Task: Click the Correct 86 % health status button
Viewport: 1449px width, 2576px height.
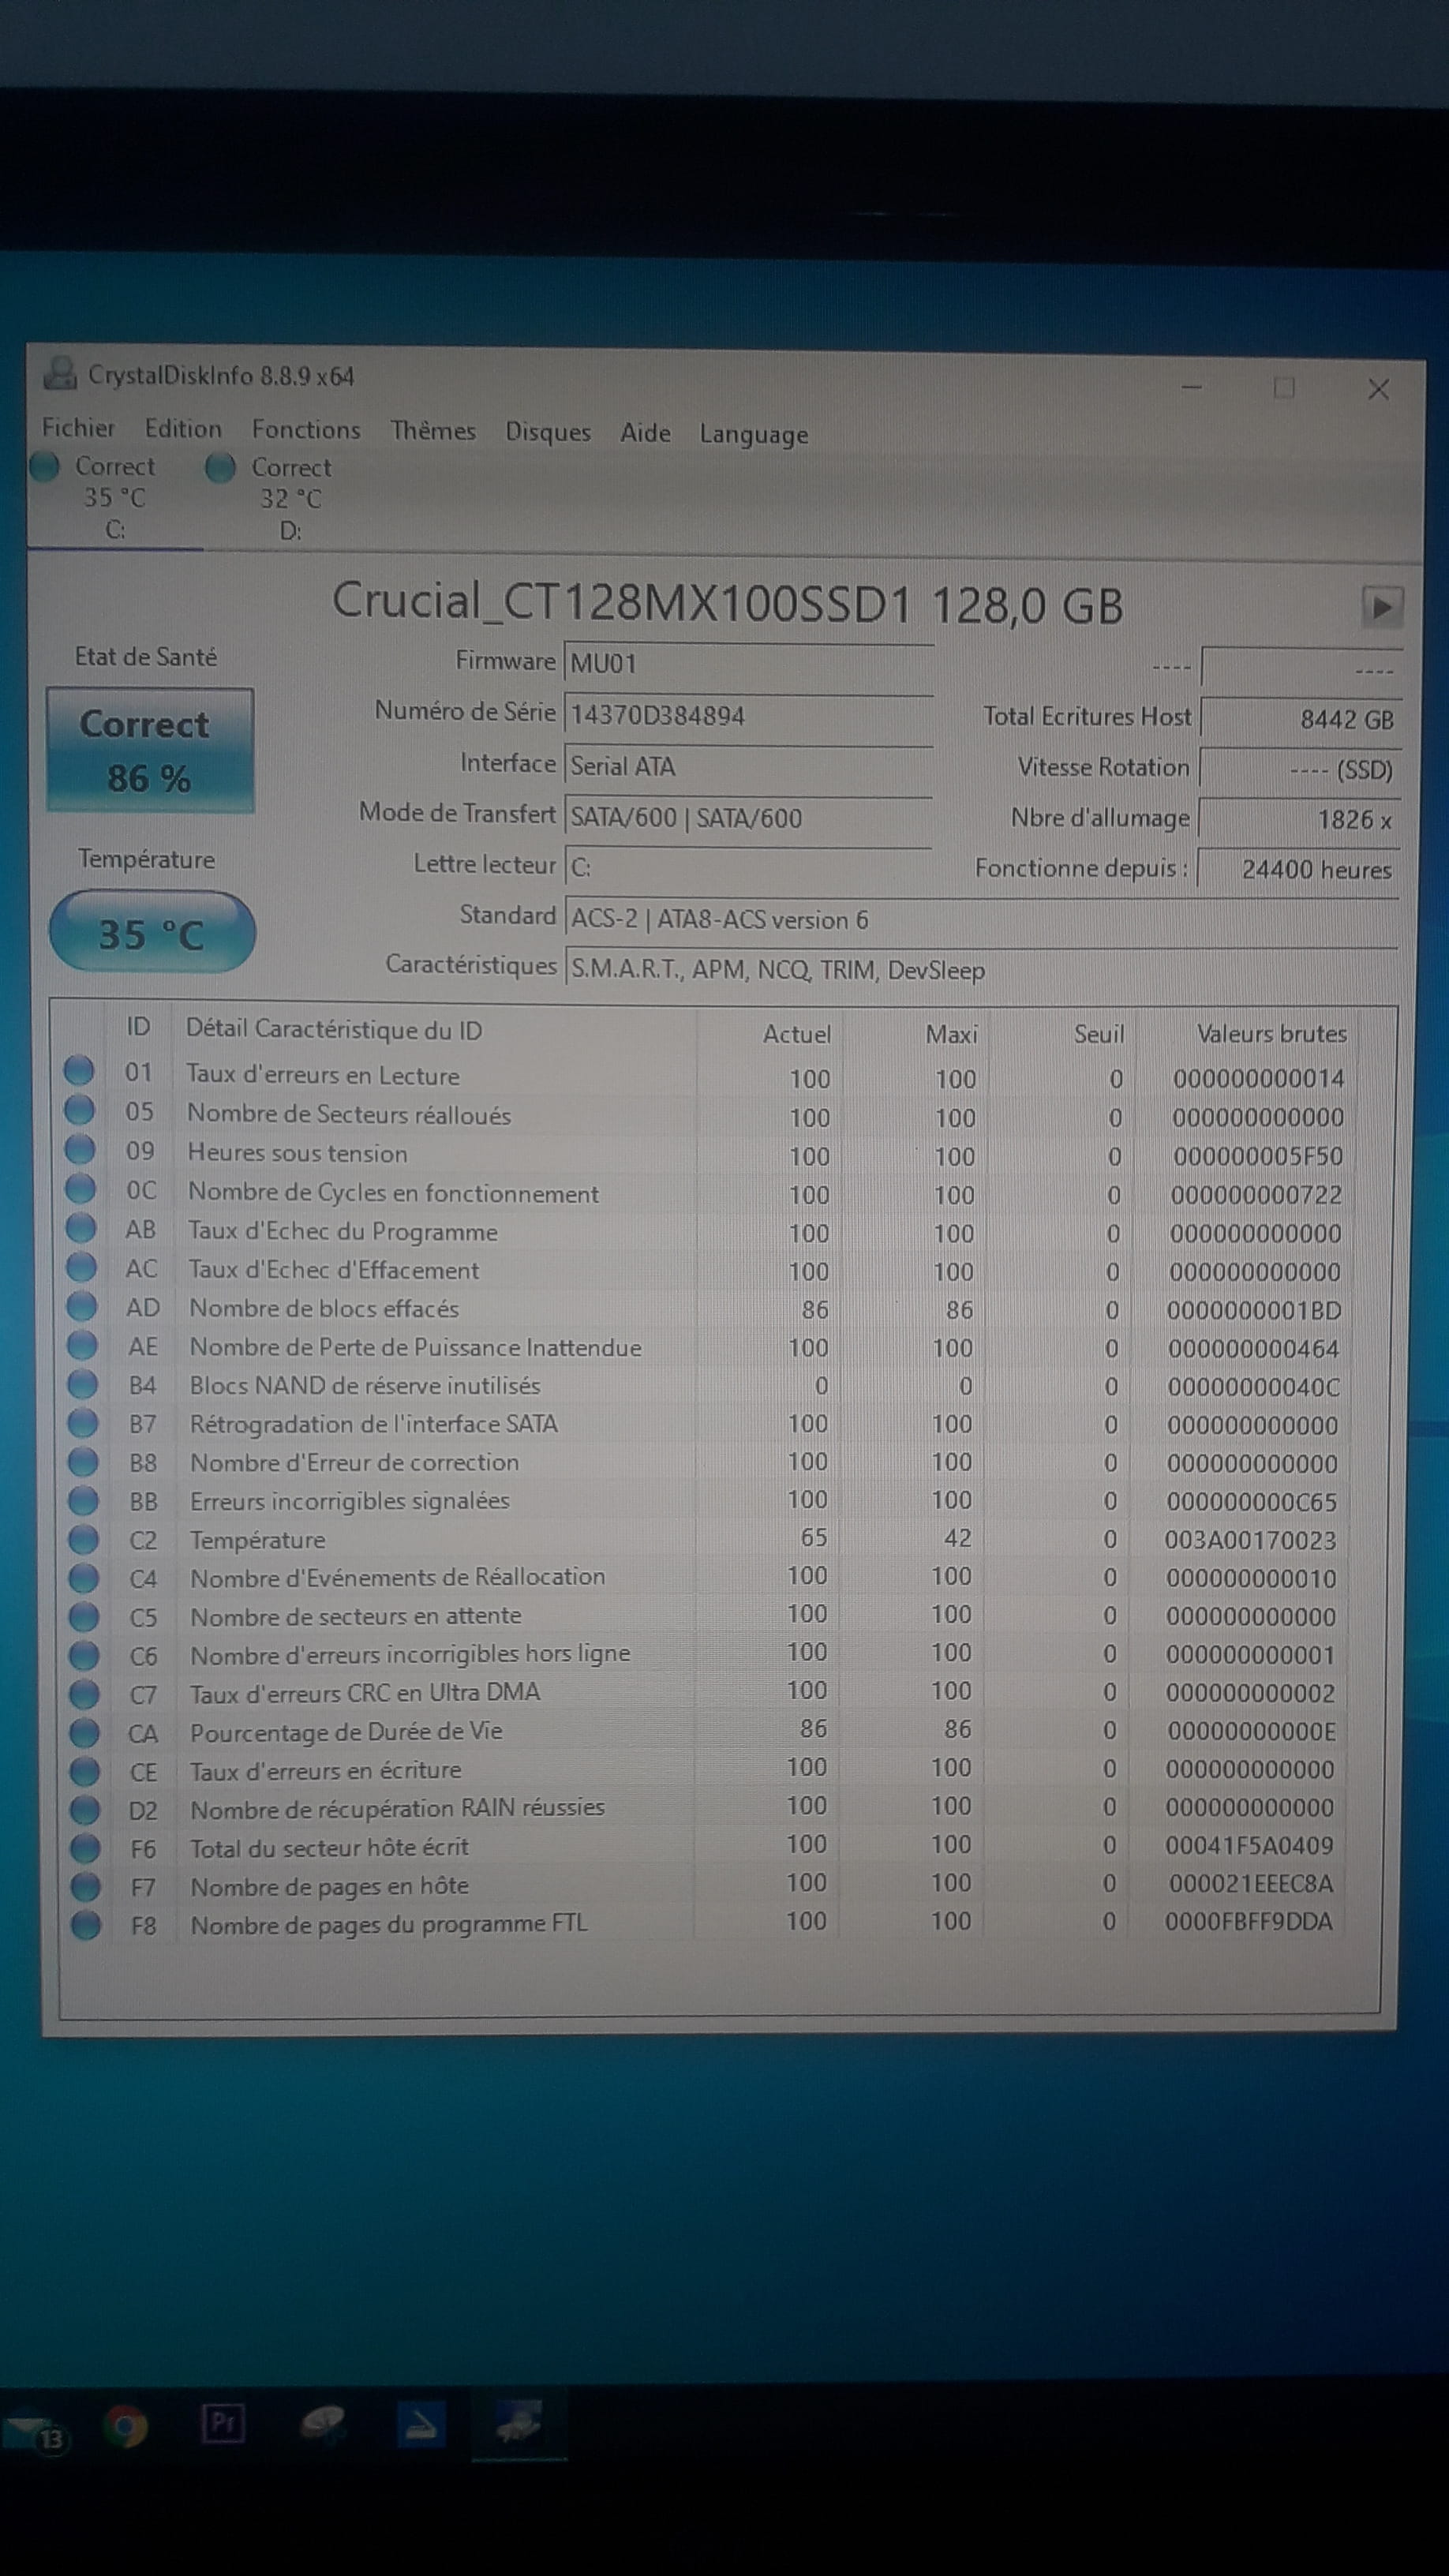Action: [150, 749]
